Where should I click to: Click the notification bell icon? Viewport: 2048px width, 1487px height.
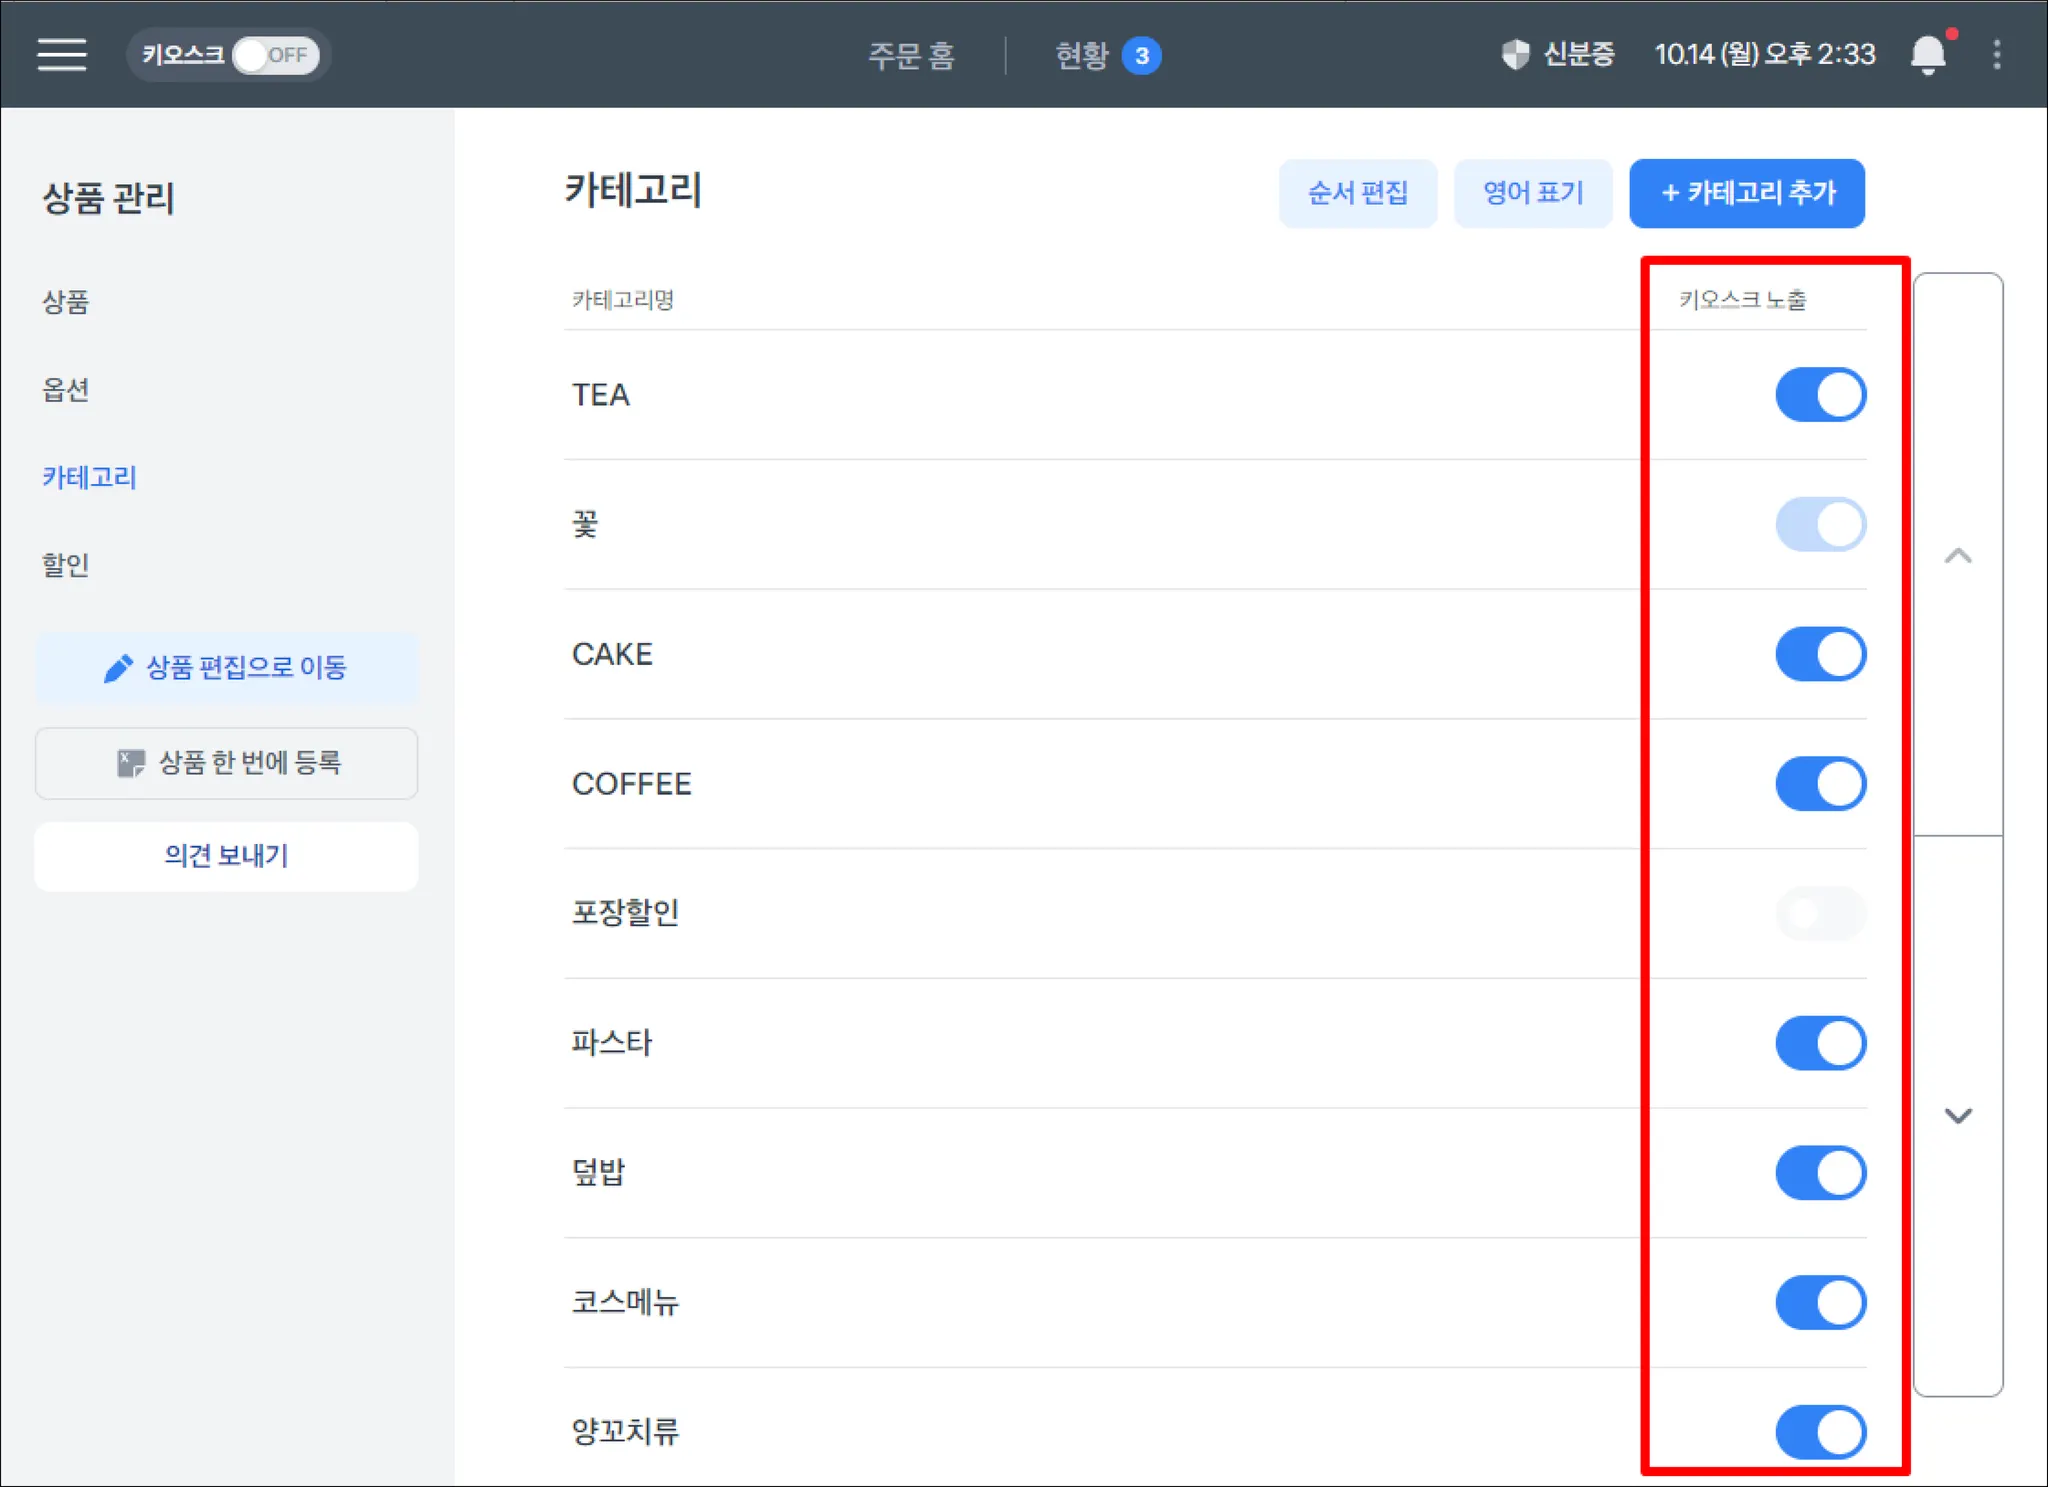coord(1928,54)
